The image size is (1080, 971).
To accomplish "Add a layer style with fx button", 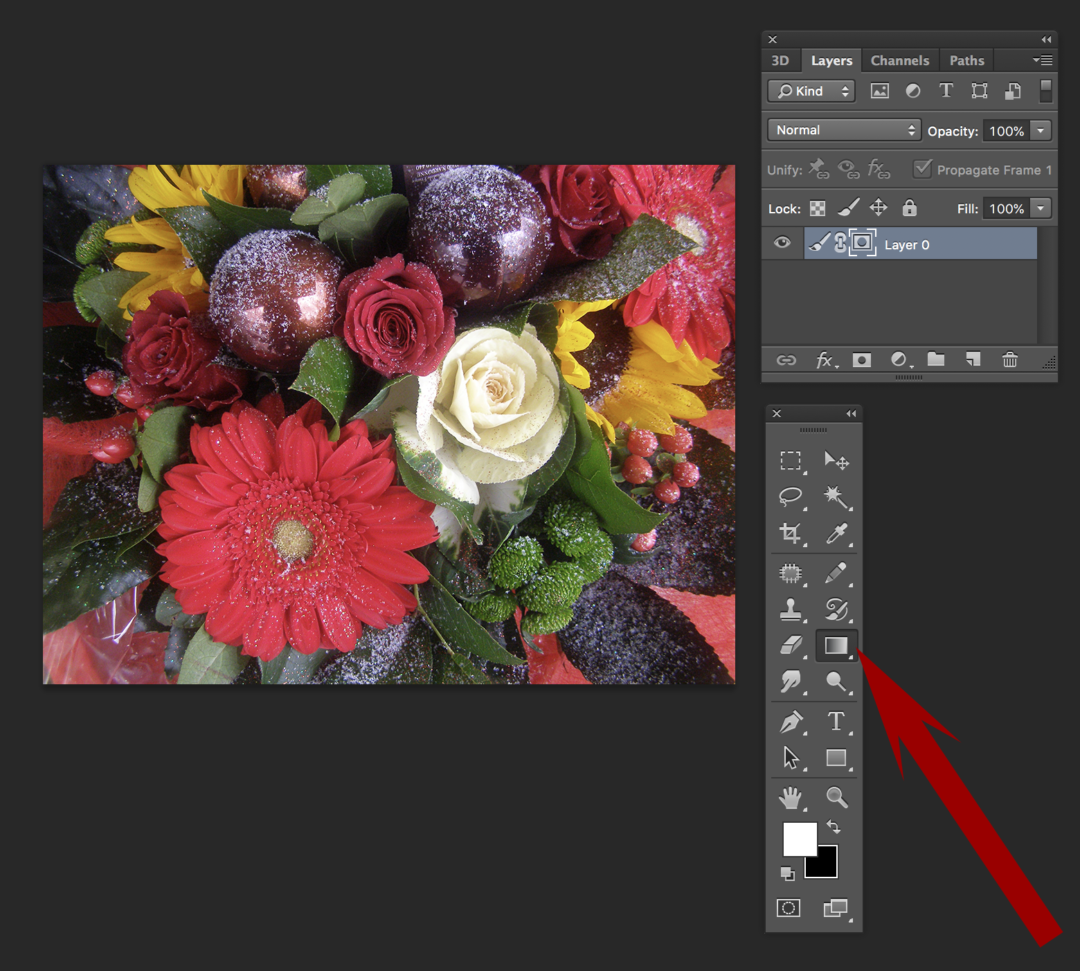I will pos(825,360).
